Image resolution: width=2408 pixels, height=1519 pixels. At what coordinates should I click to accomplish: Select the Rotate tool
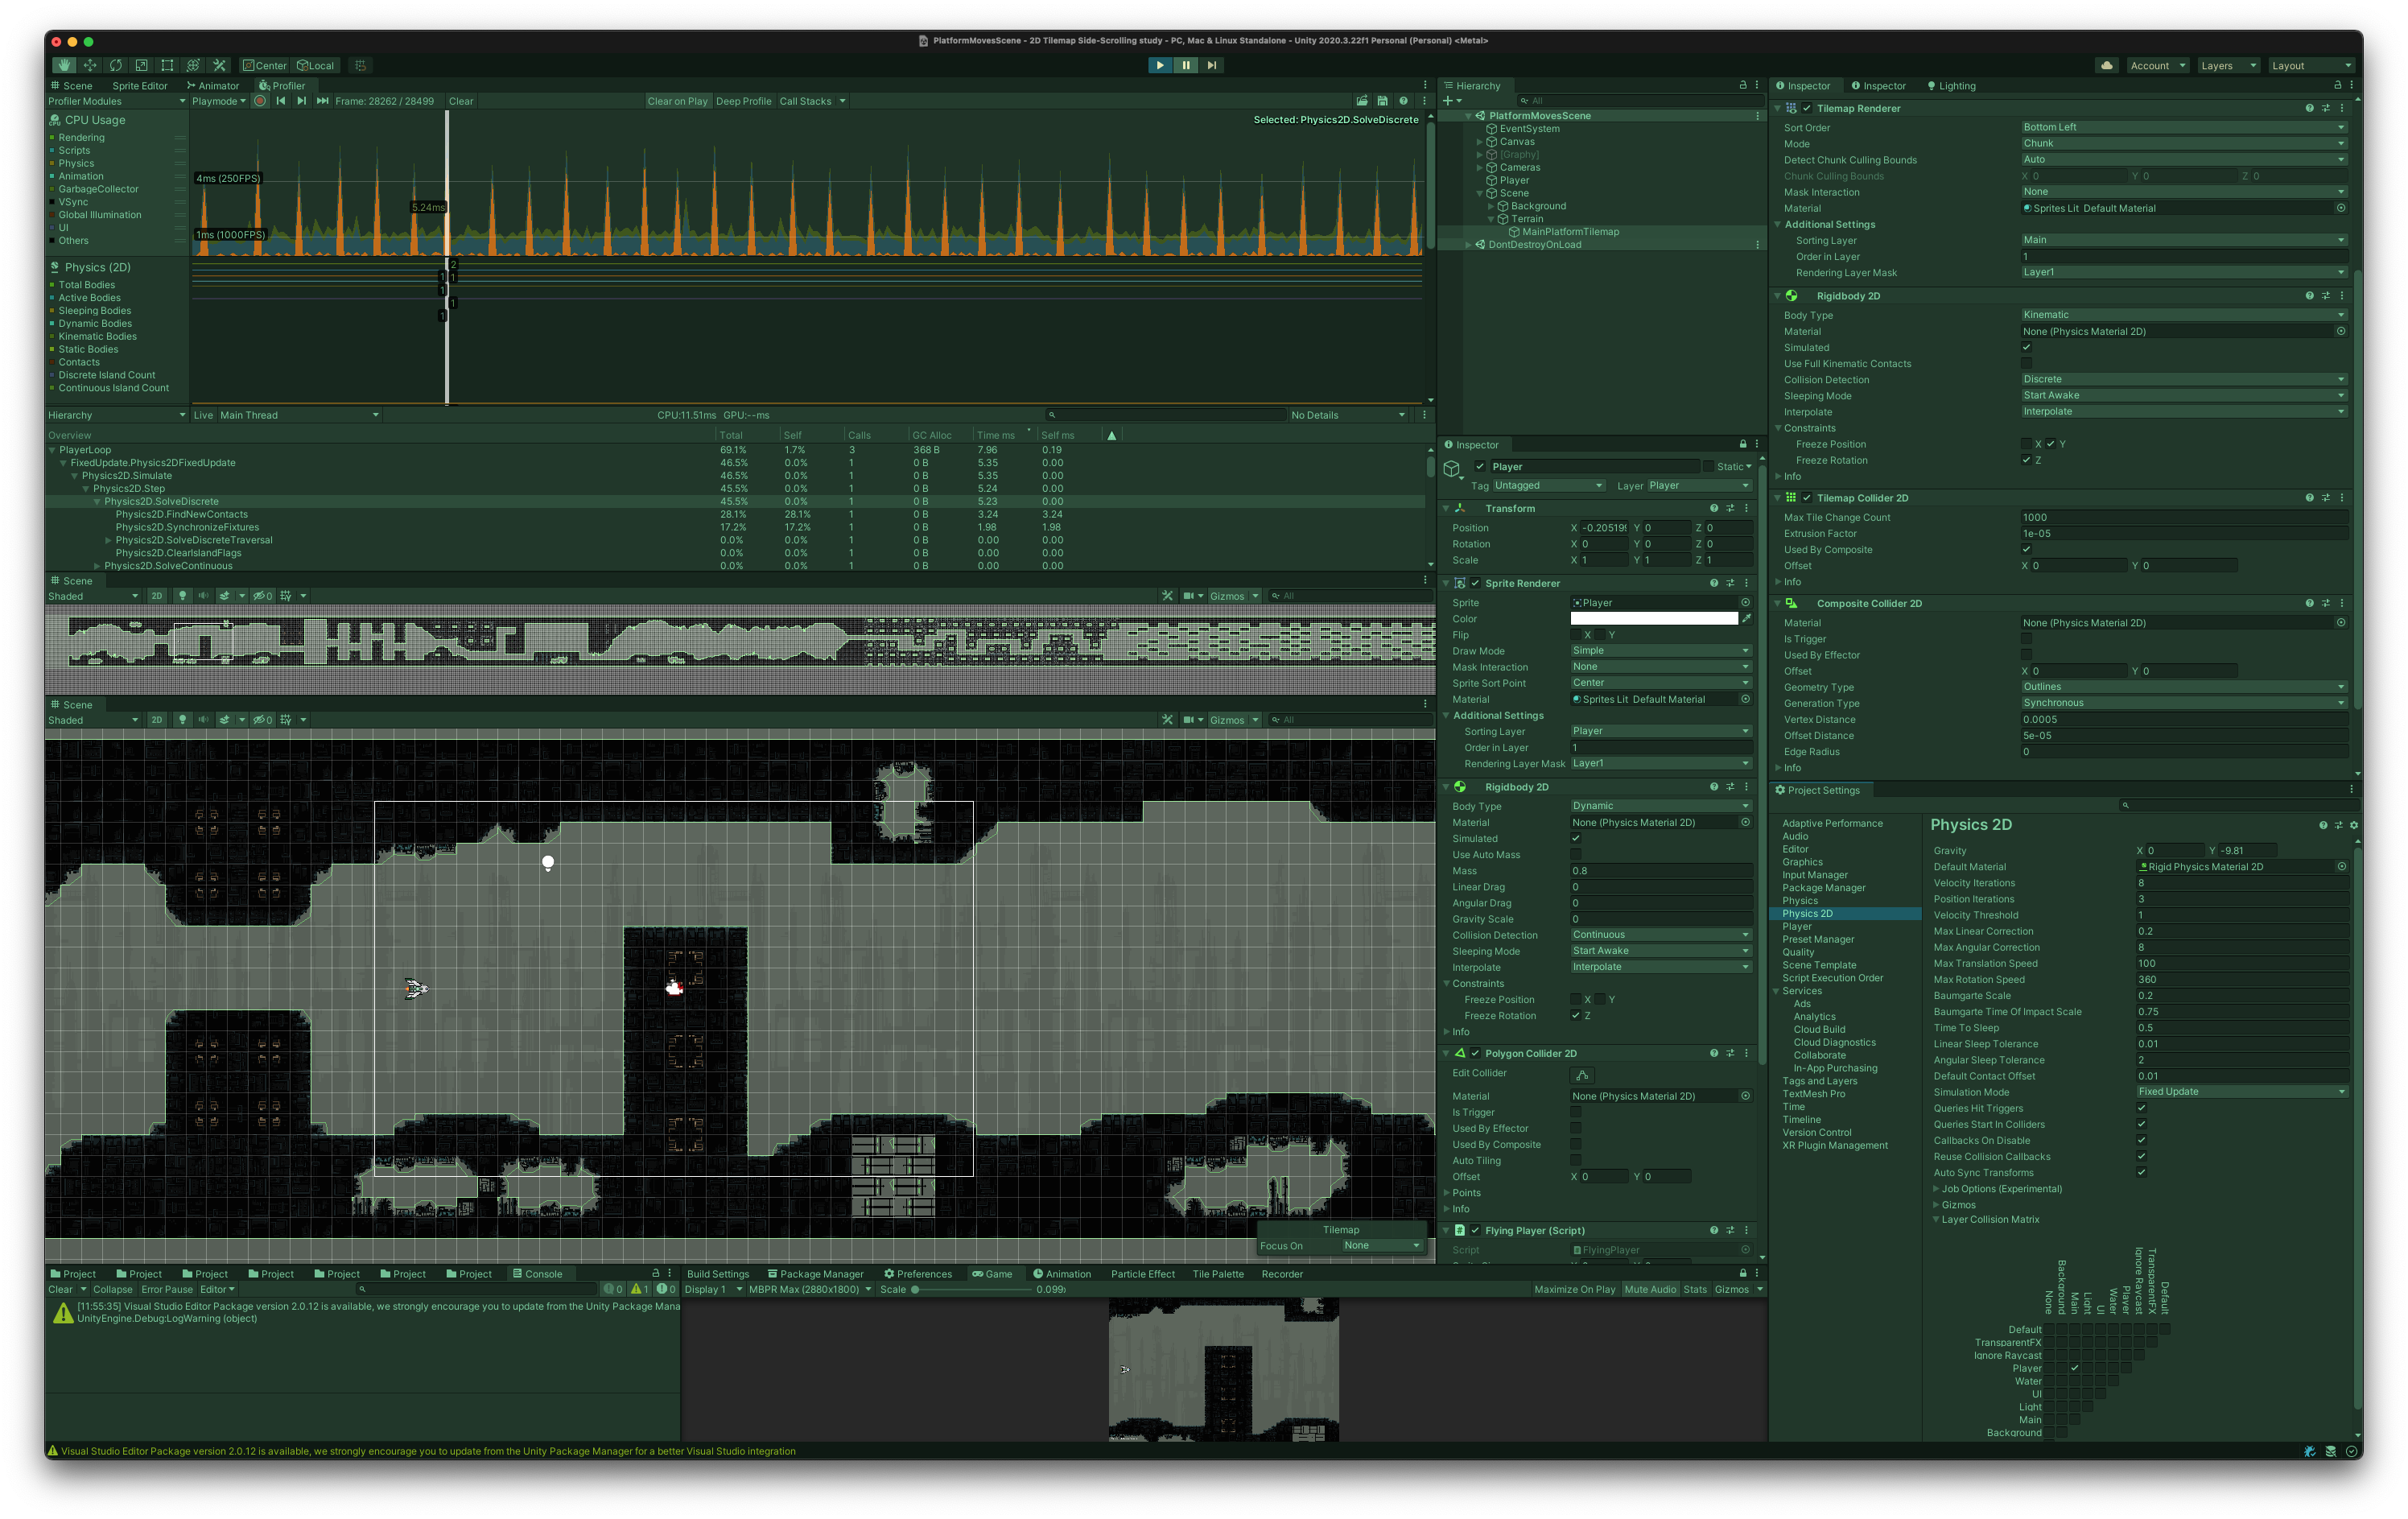click(116, 65)
